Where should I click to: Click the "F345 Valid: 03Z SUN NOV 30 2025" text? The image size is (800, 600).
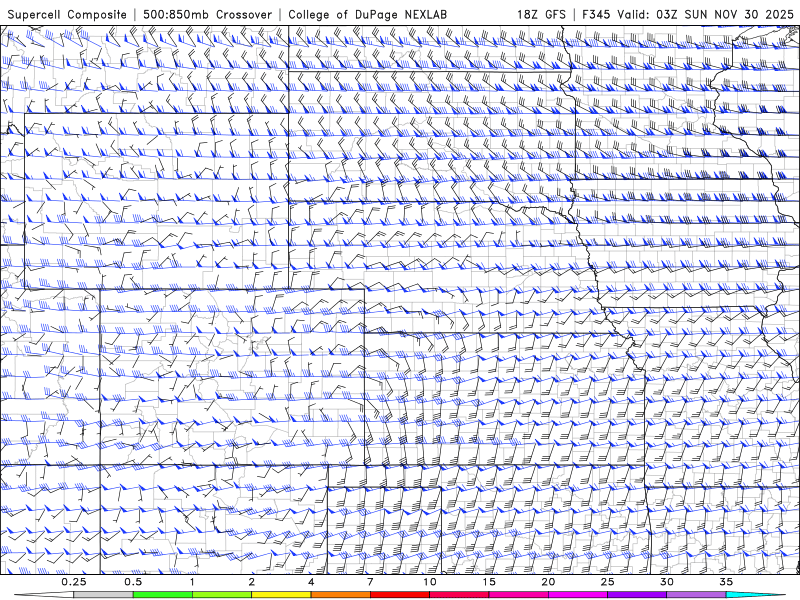[x=688, y=15]
